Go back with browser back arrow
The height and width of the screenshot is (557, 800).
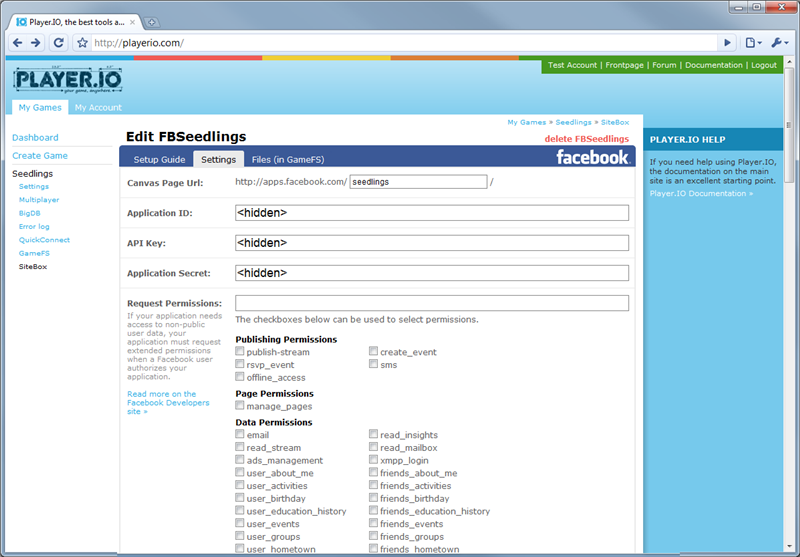pyautogui.click(x=17, y=43)
